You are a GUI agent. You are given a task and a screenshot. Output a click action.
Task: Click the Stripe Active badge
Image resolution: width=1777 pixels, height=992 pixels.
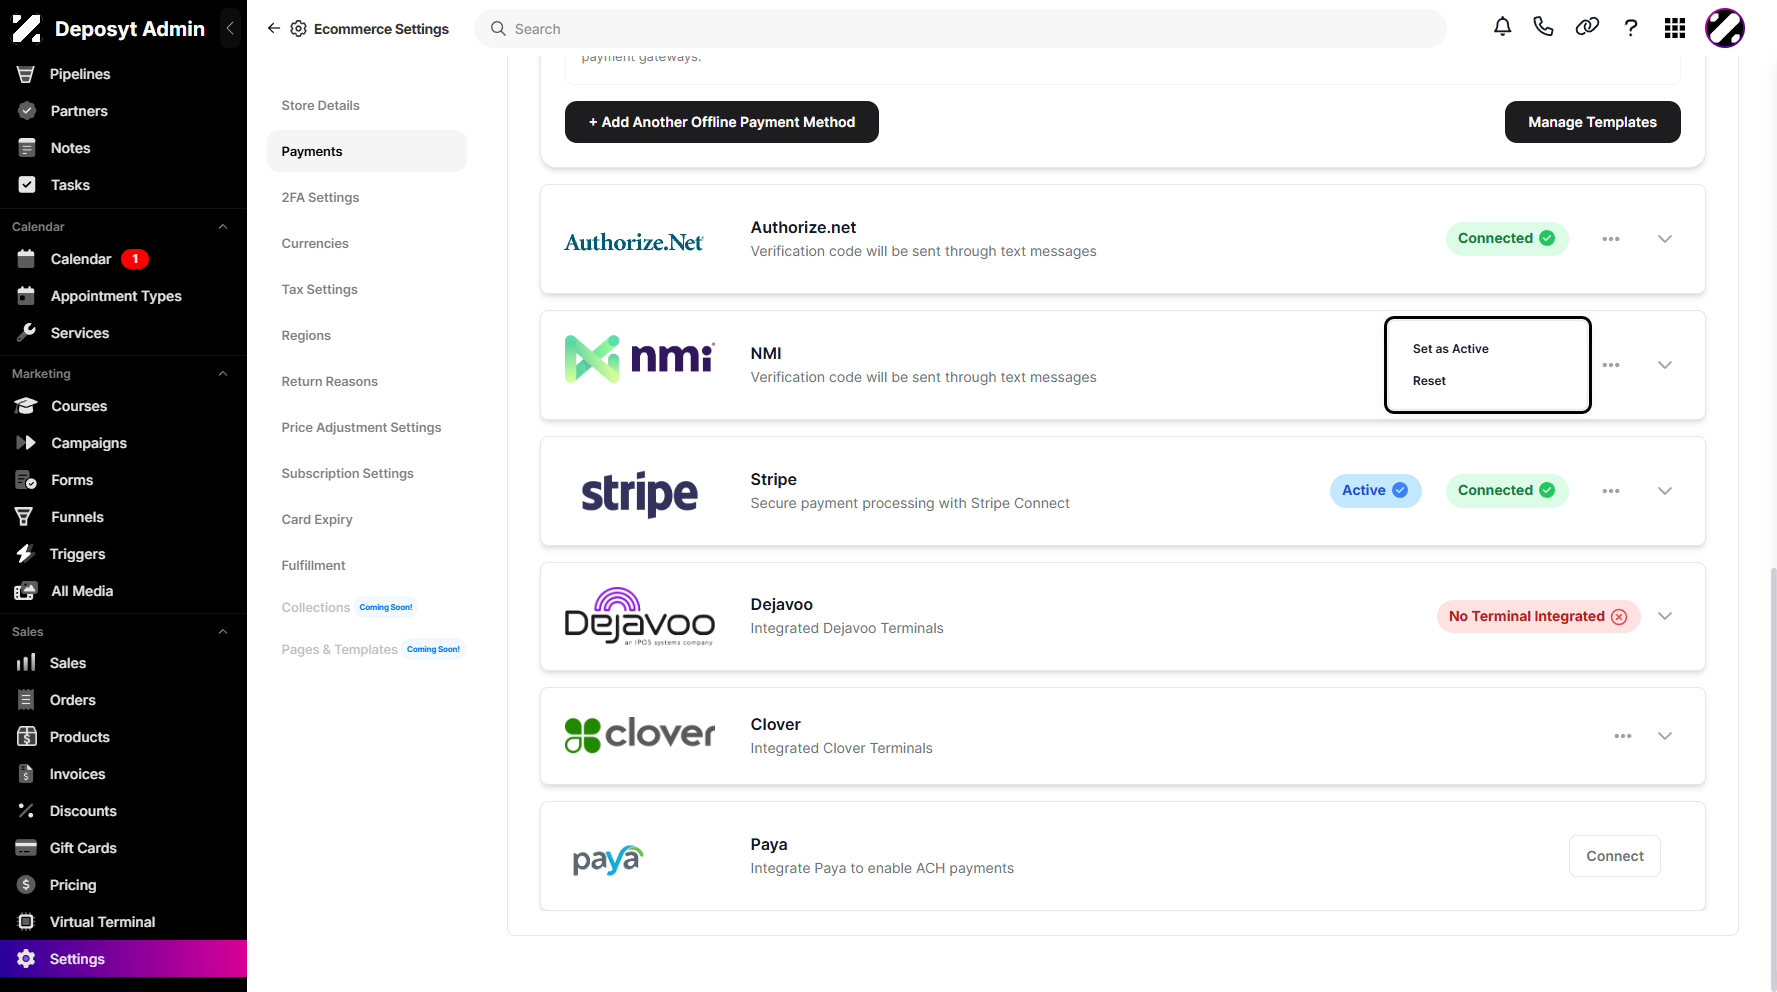pyautogui.click(x=1375, y=490)
